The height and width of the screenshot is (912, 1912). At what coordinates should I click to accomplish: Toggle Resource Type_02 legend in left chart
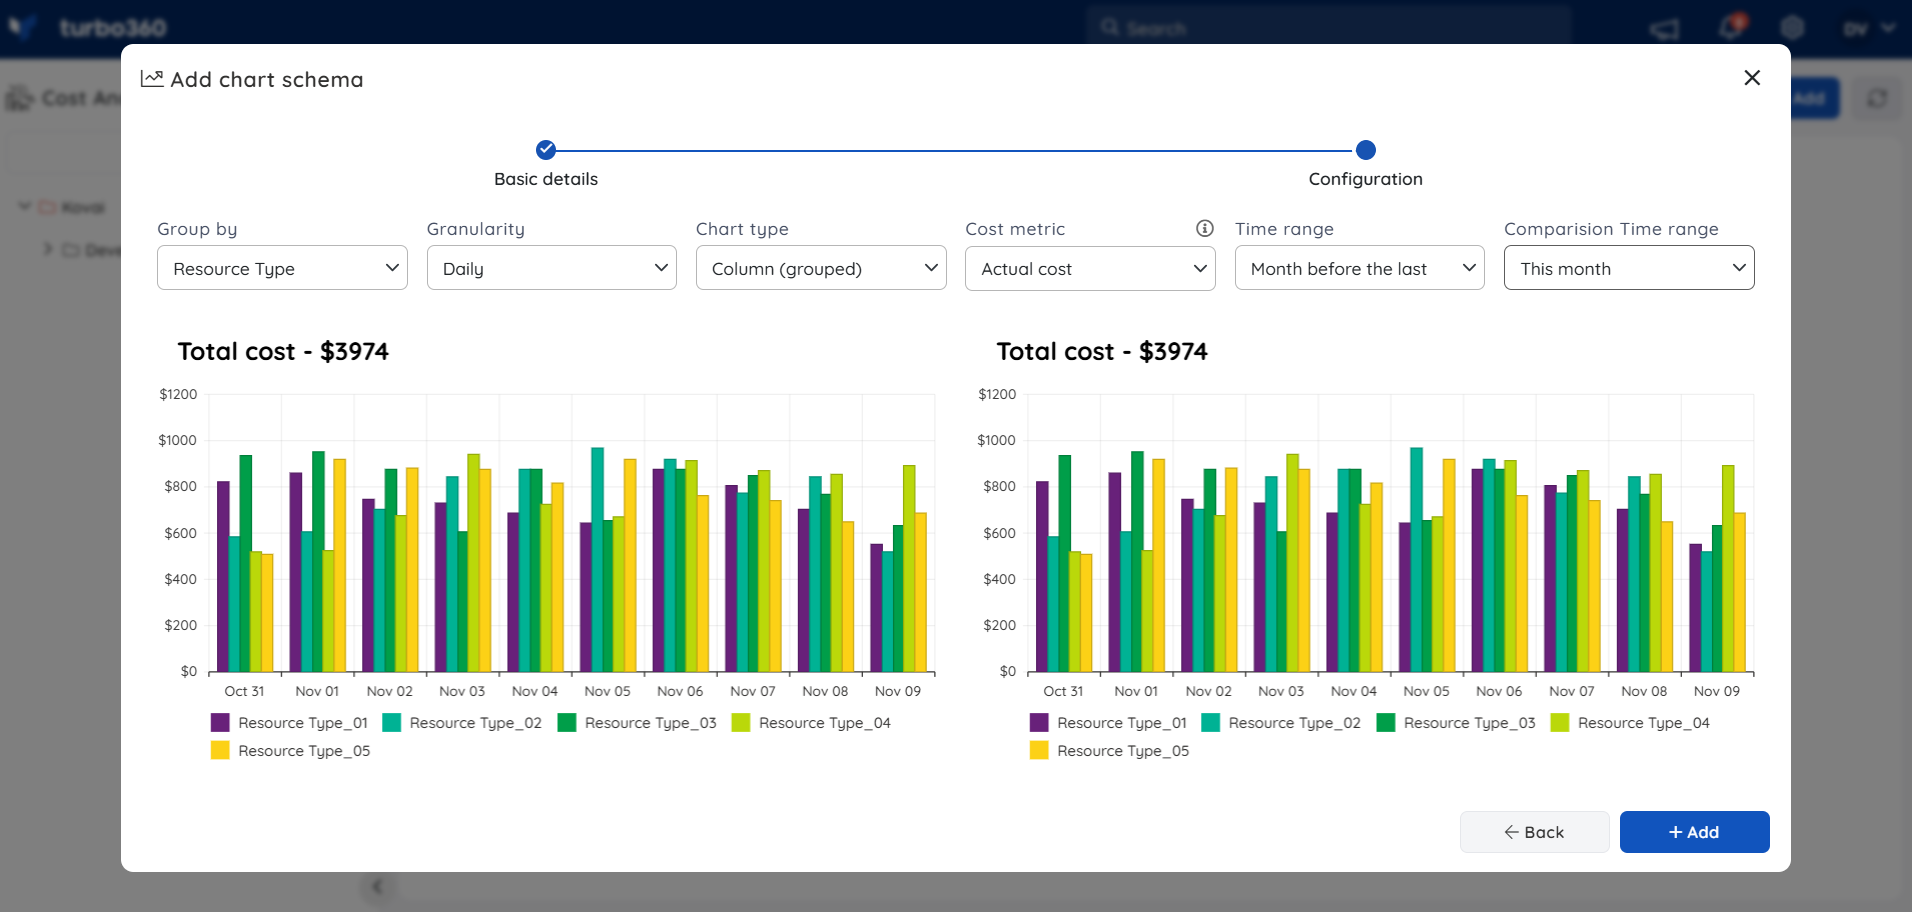[462, 723]
